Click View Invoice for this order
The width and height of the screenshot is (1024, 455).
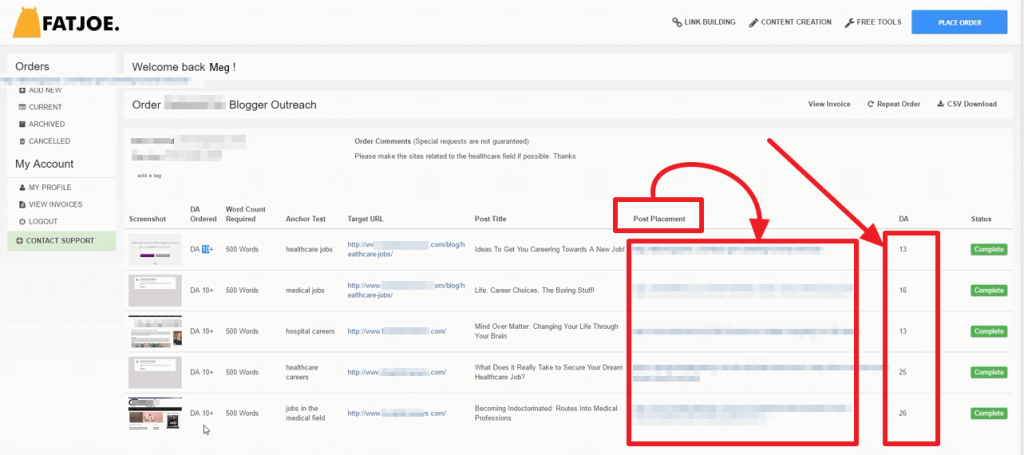pos(829,104)
